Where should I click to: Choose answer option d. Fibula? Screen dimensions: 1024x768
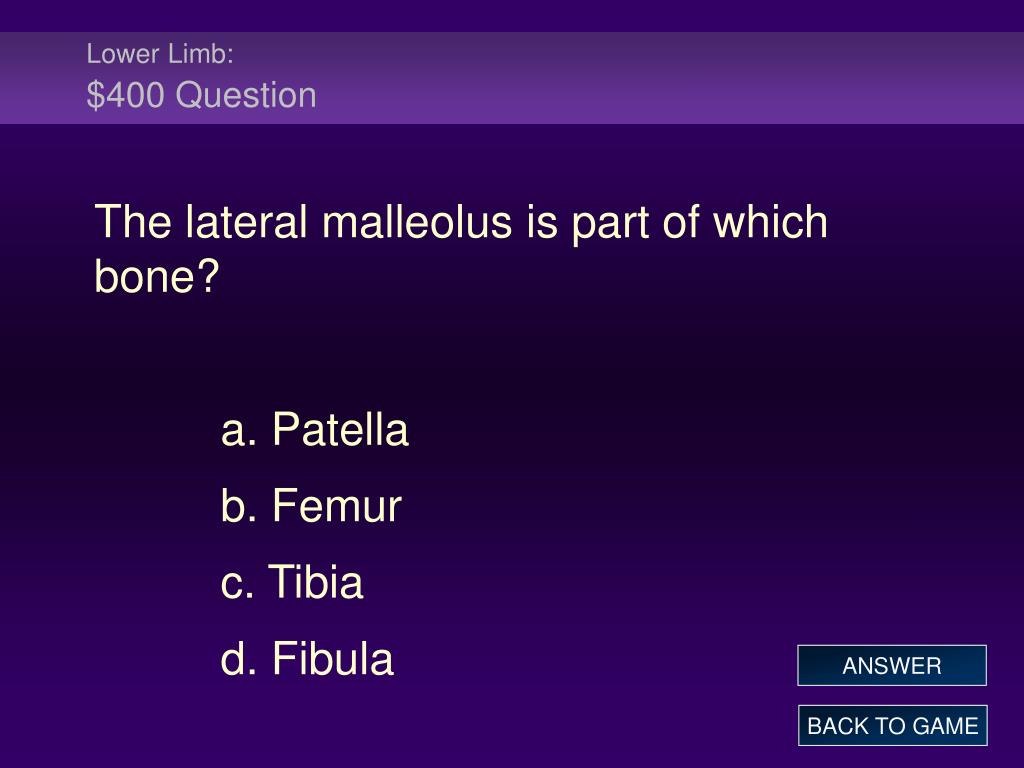307,658
